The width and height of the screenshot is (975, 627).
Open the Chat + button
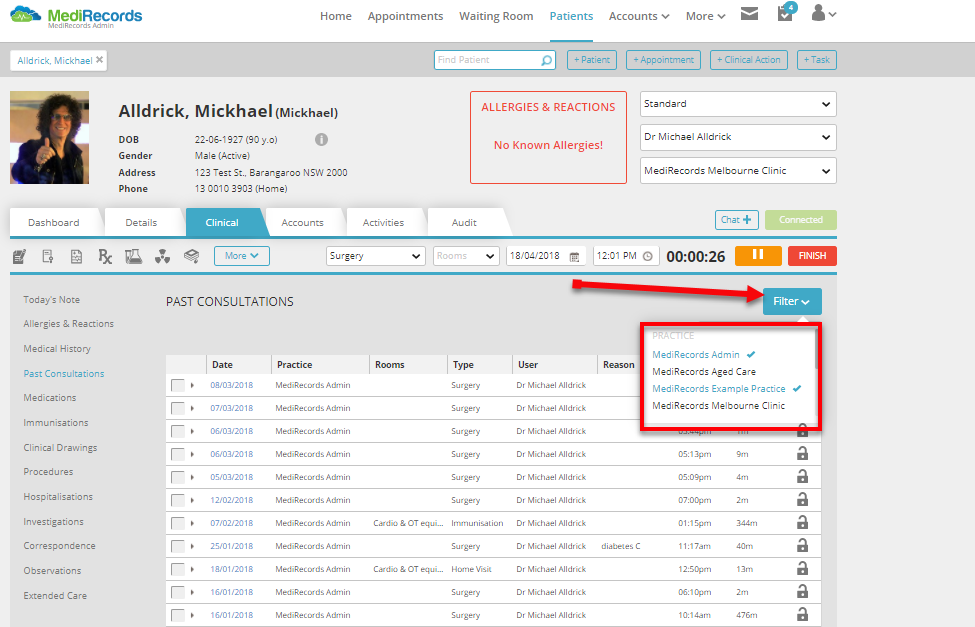737,220
